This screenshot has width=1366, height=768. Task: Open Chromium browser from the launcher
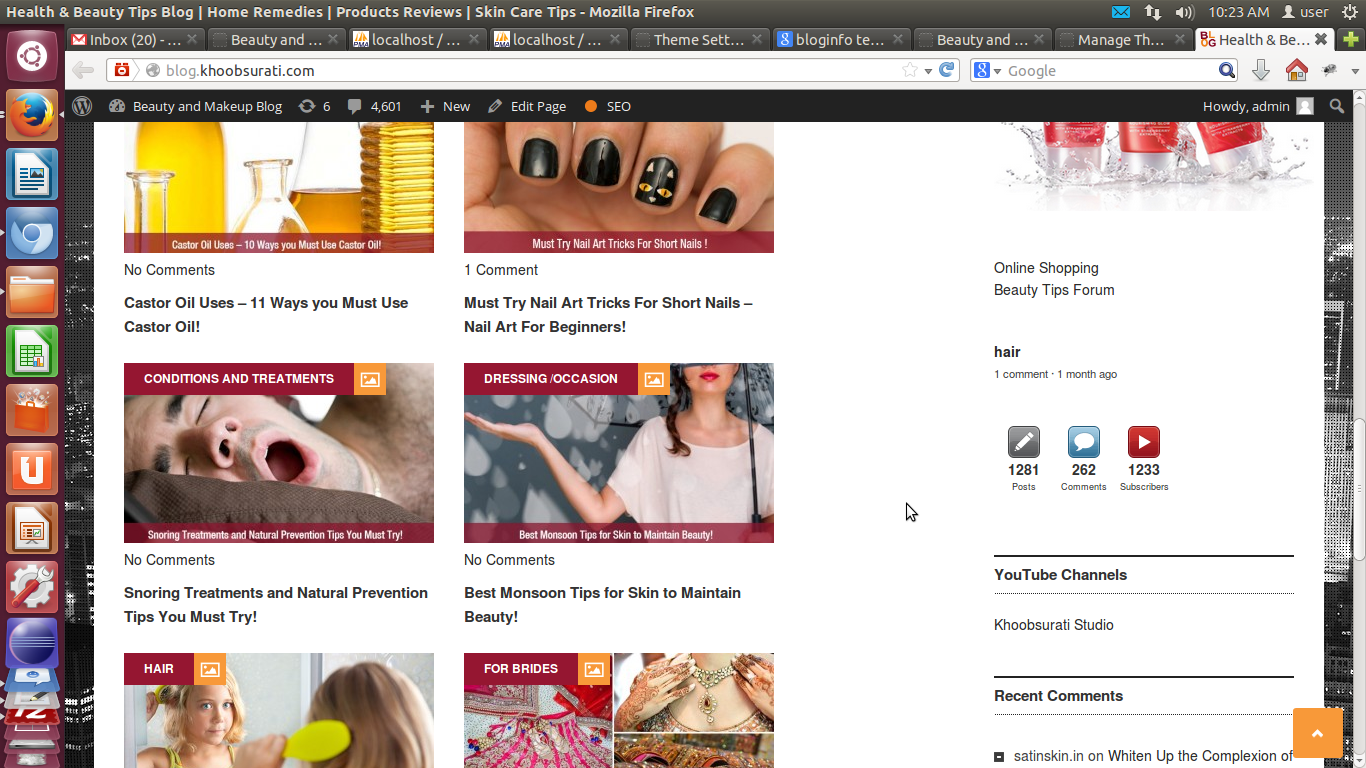tap(32, 233)
